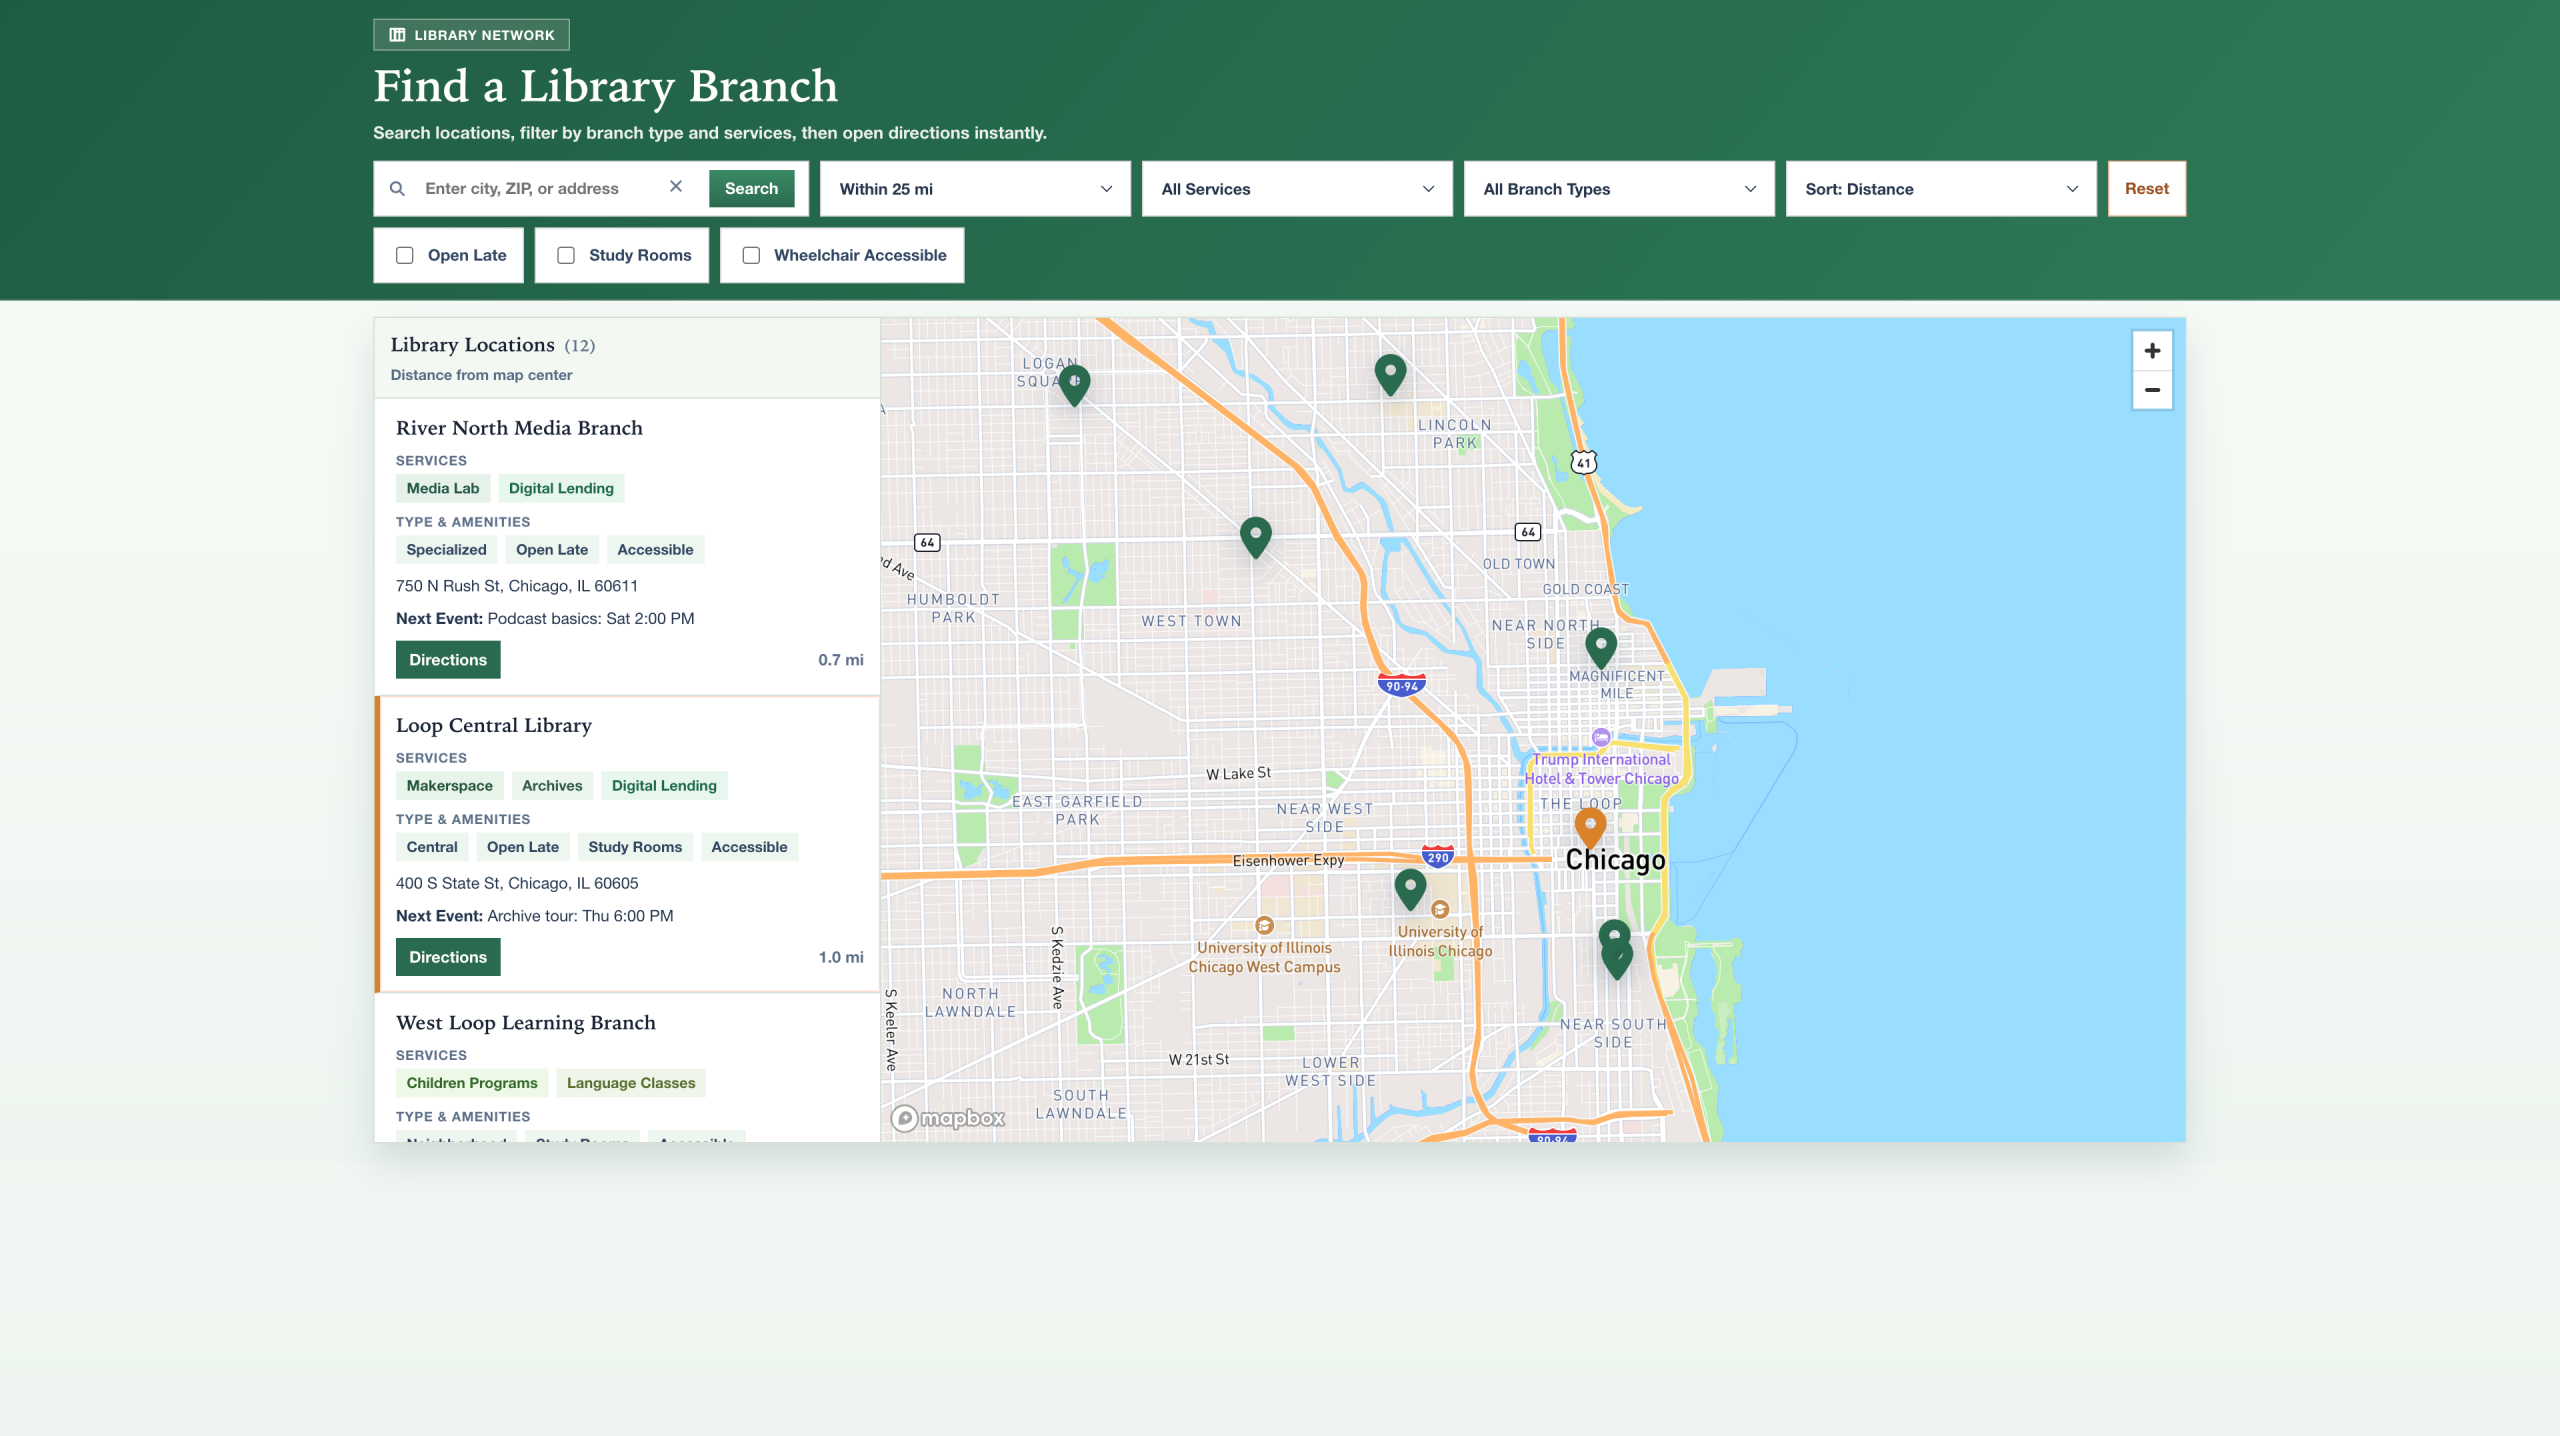Open the Sort: Distance dropdown
The height and width of the screenshot is (1436, 2560).
point(1941,189)
